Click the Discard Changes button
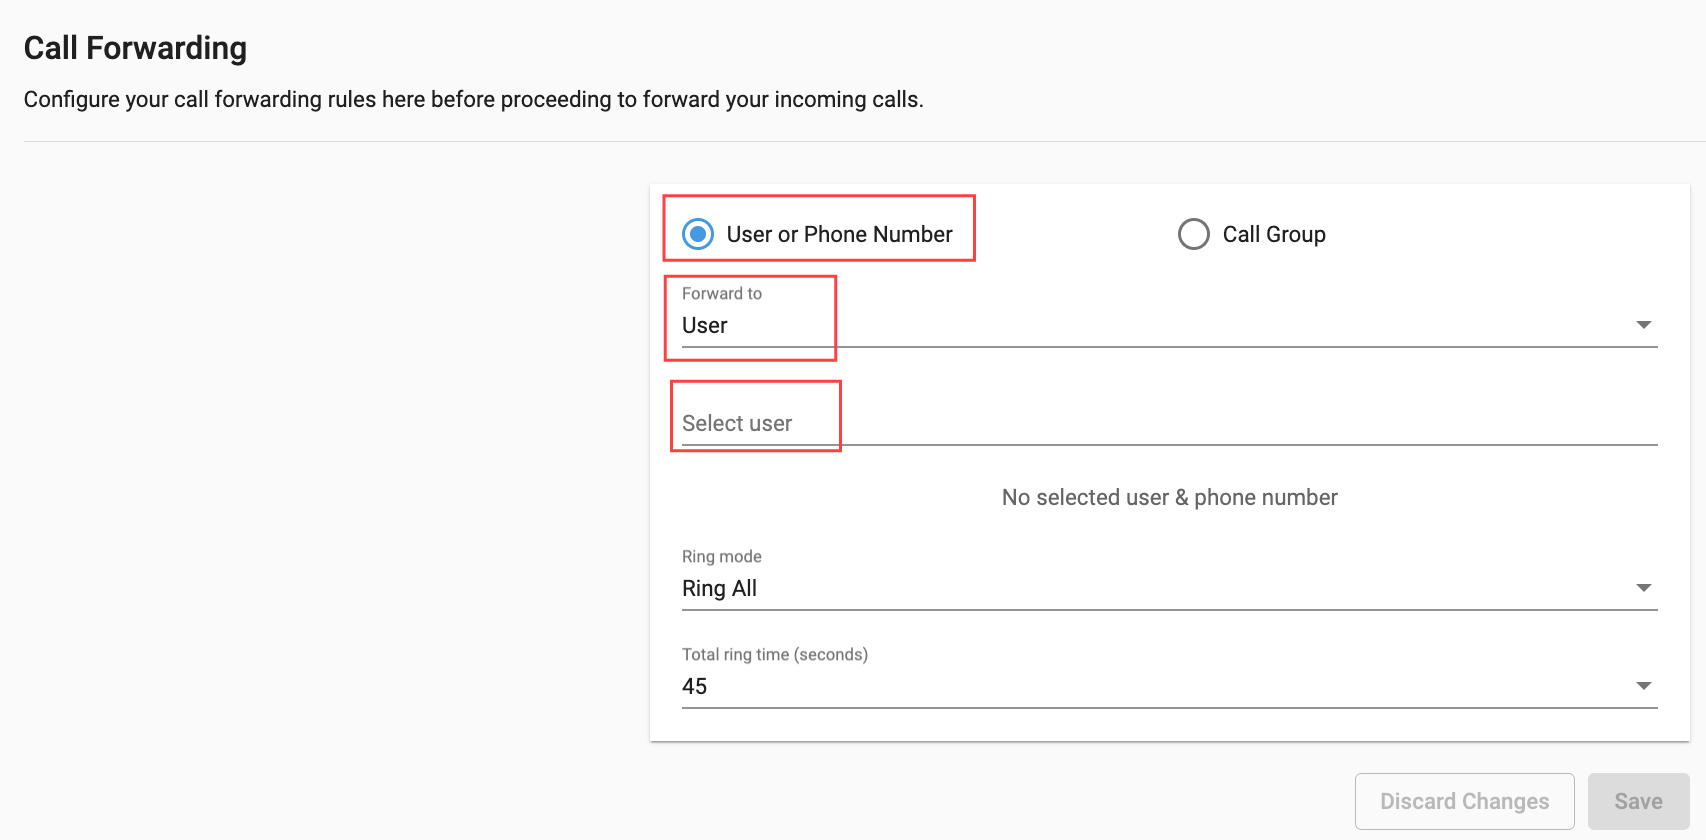Image resolution: width=1706 pixels, height=840 pixels. pos(1465,801)
